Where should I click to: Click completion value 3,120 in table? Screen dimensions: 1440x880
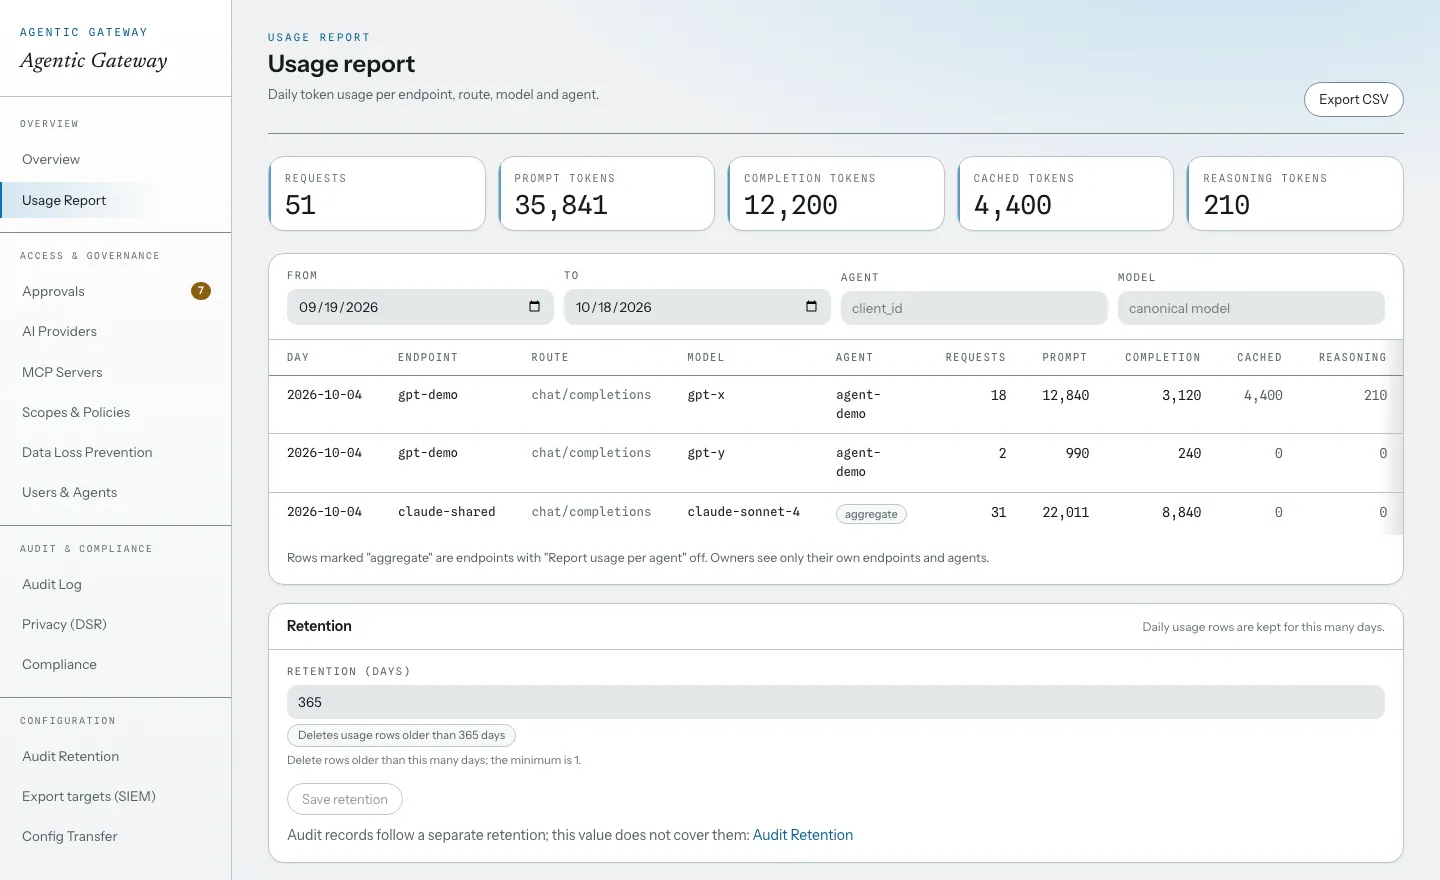[1182, 396]
